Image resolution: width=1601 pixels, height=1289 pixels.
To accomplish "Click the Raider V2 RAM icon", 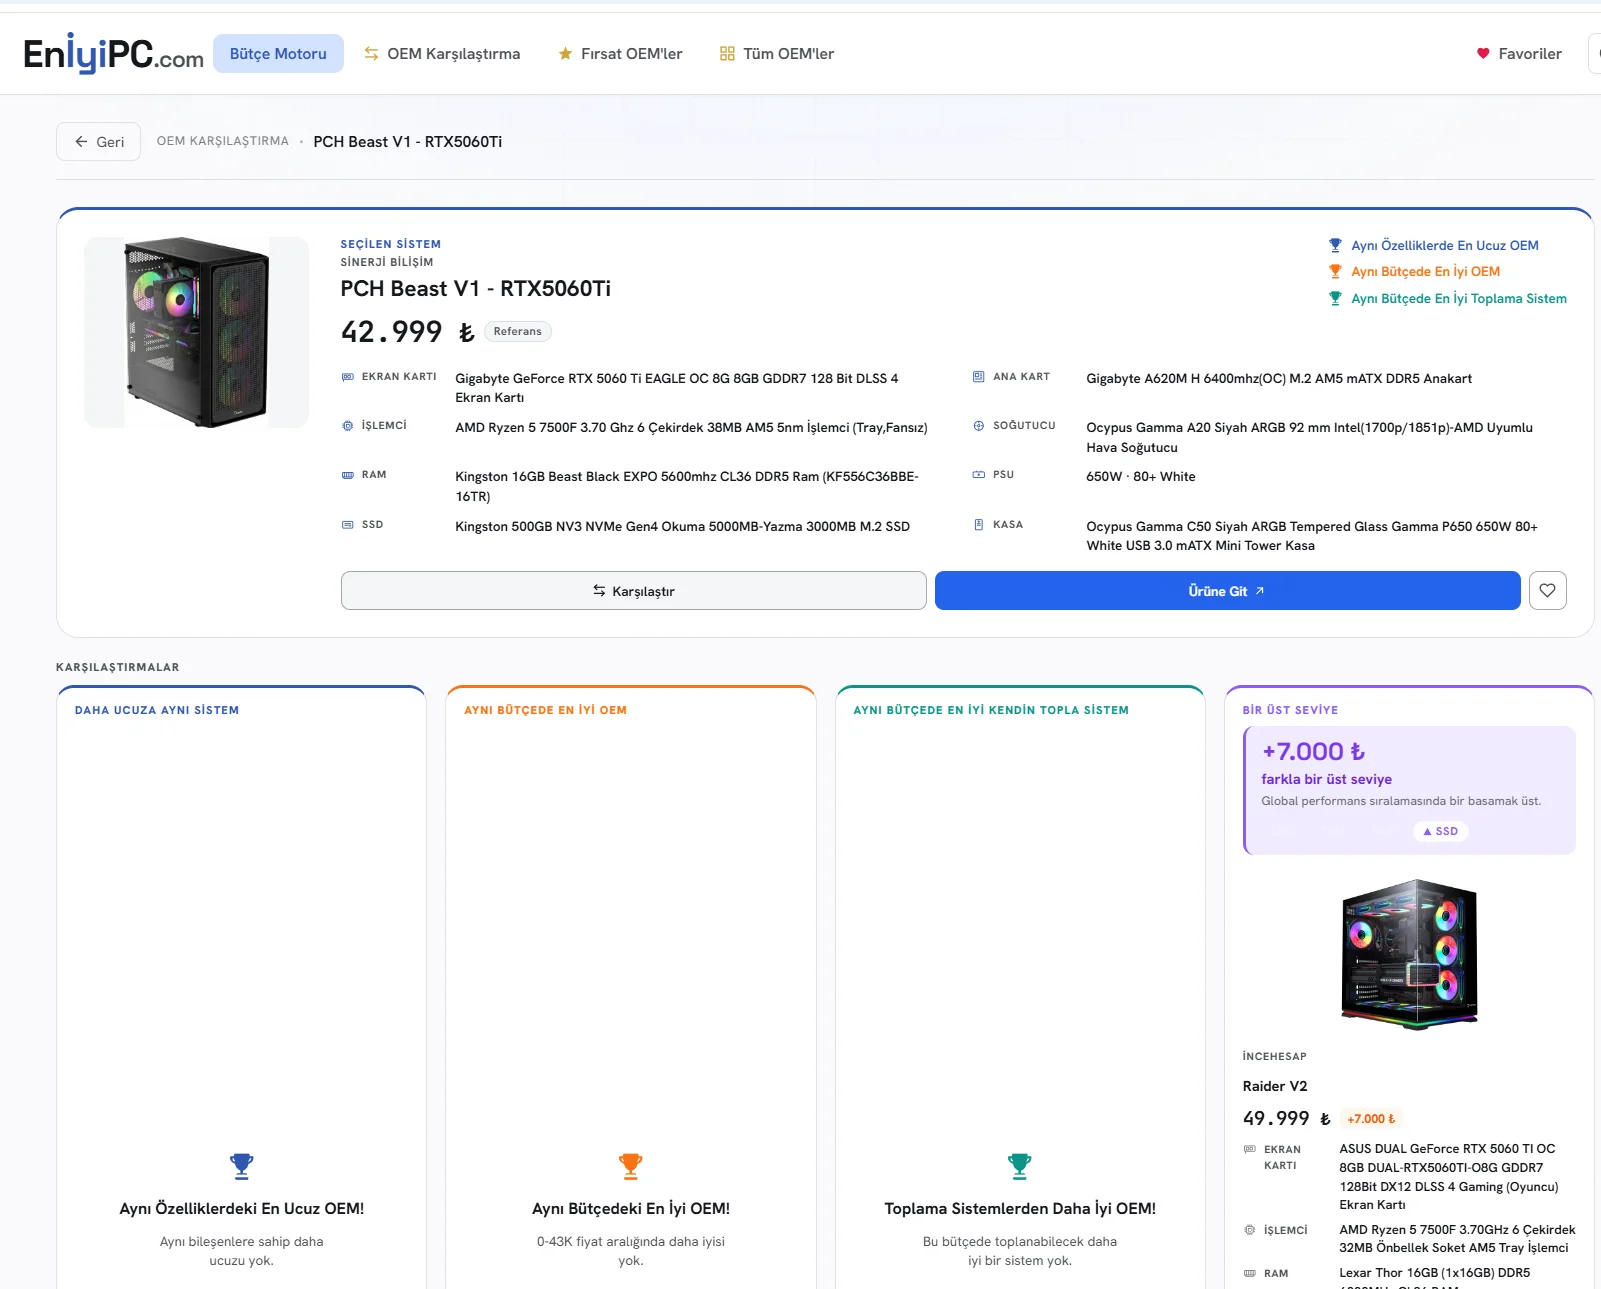I will [1250, 1274].
